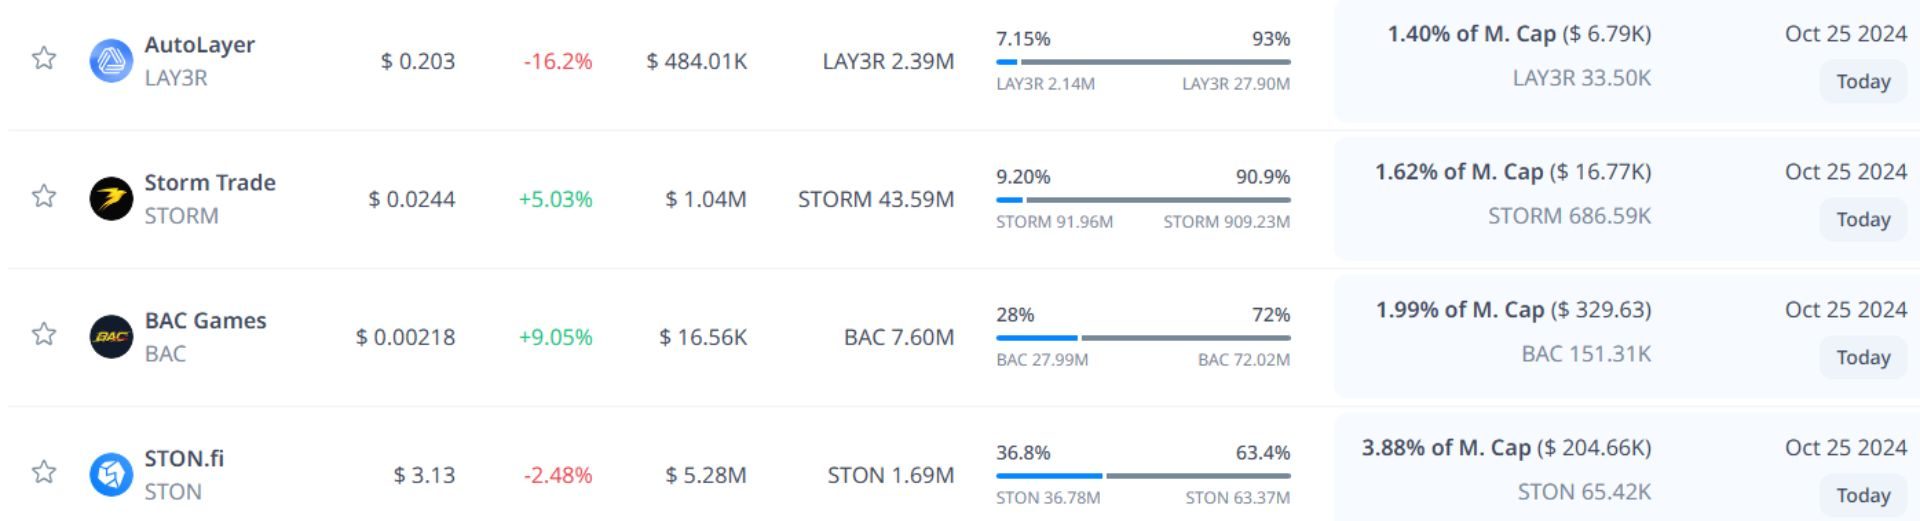Screen dimensions: 1920x521
Task: Click the BAC Games token logo
Action: coord(111,336)
